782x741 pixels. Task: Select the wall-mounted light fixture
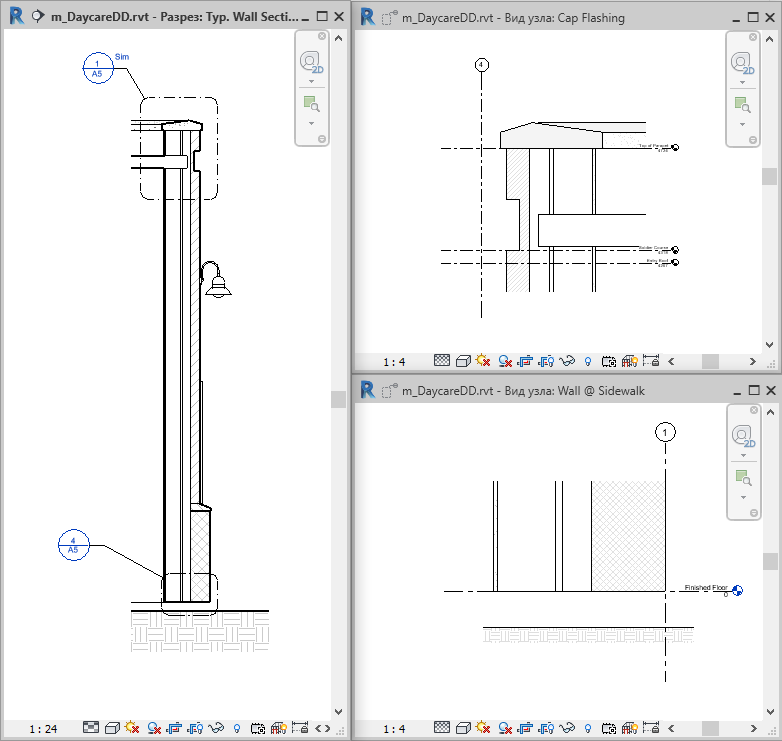(215, 280)
